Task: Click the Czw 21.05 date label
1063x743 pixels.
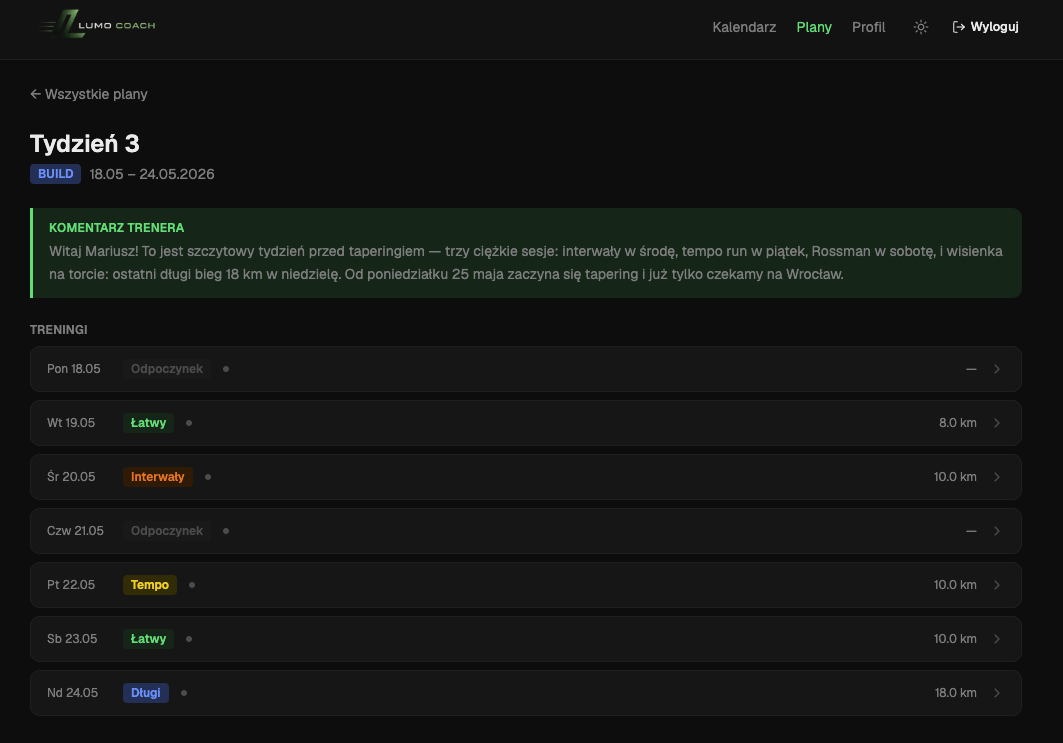Action: click(x=75, y=531)
